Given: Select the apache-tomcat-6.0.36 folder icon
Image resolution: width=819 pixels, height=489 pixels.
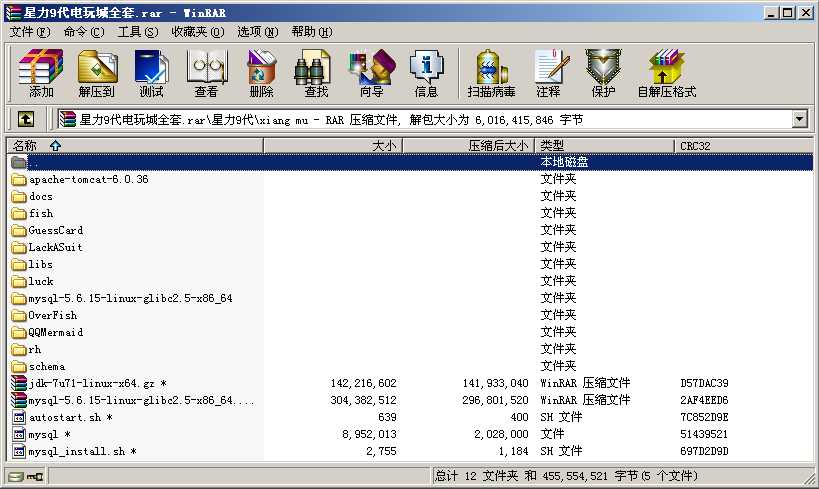Looking at the screenshot, I should click(x=19, y=180).
